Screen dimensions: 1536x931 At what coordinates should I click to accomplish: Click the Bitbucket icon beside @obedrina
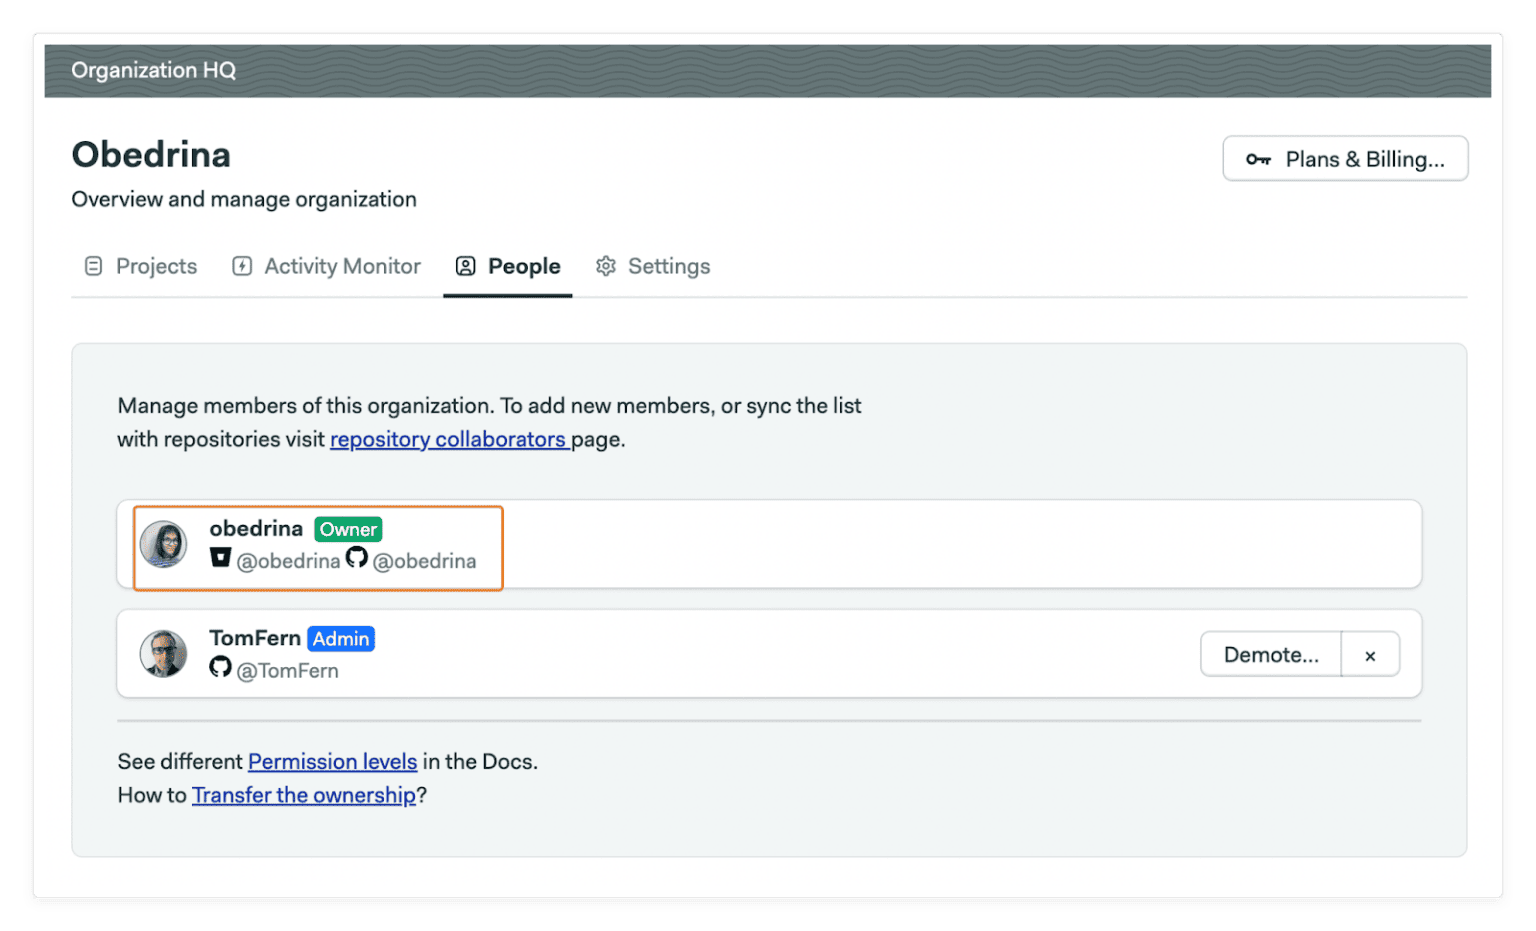[x=221, y=560]
